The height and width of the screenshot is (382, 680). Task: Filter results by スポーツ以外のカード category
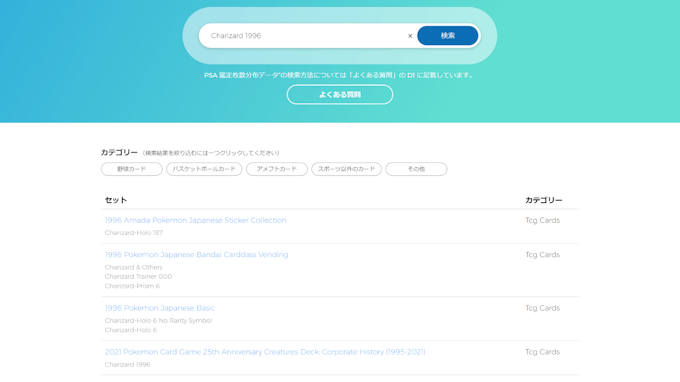click(347, 169)
